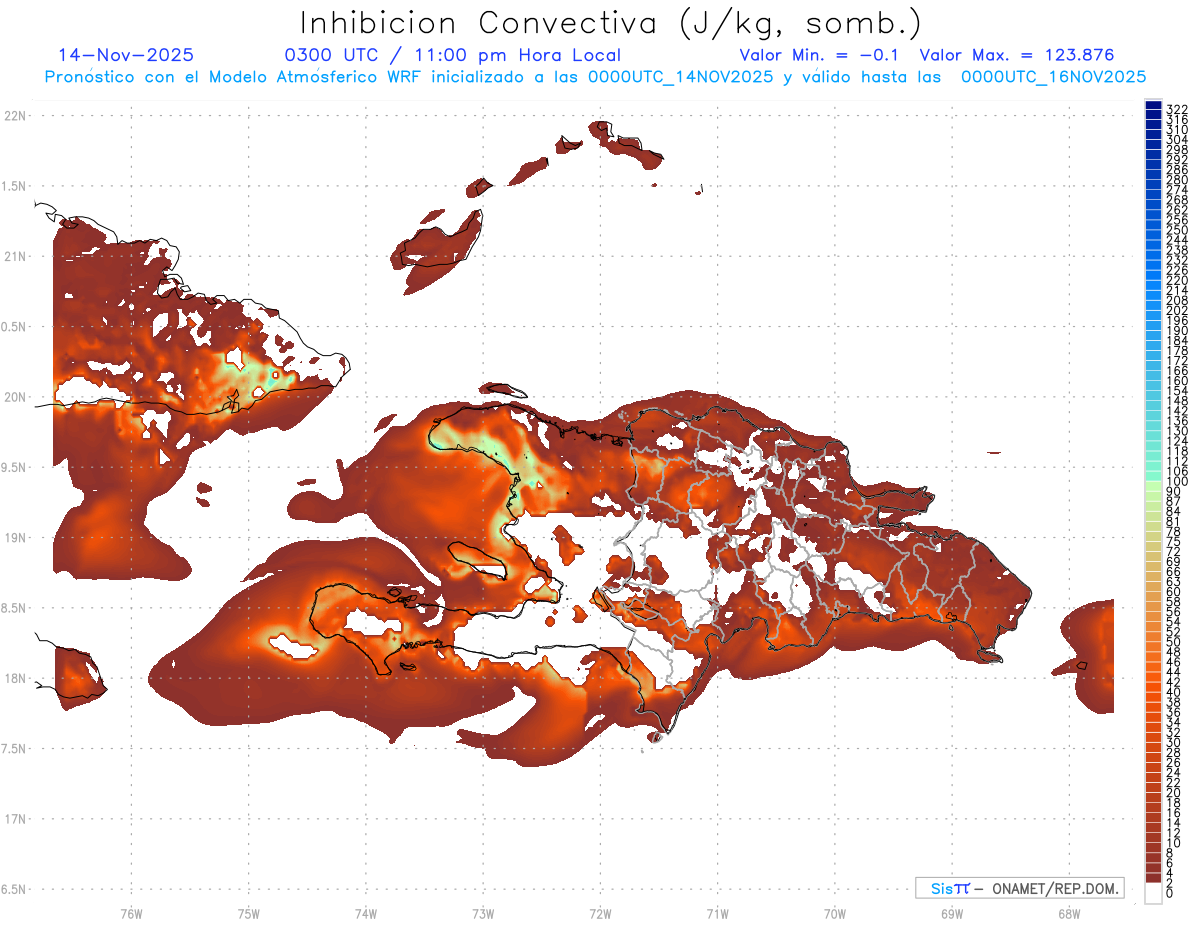Click the '322' color scale label
The height and width of the screenshot is (927, 1200).
[x=1177, y=109]
